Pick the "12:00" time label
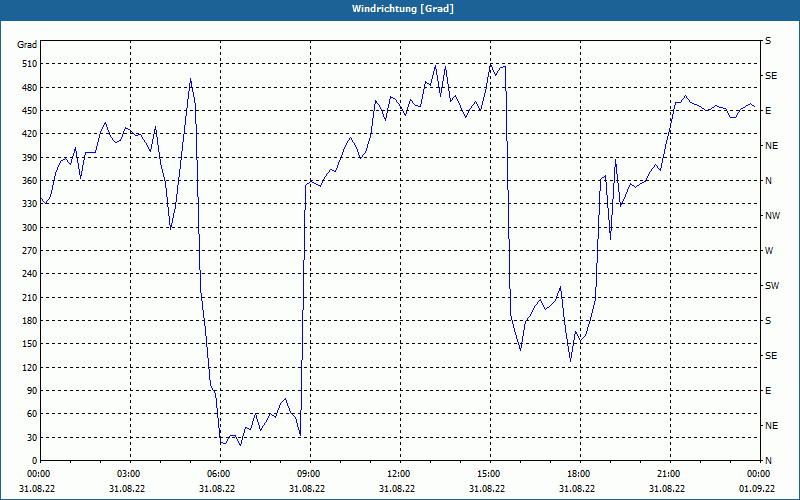This screenshot has height=500, width=800. [x=397, y=474]
